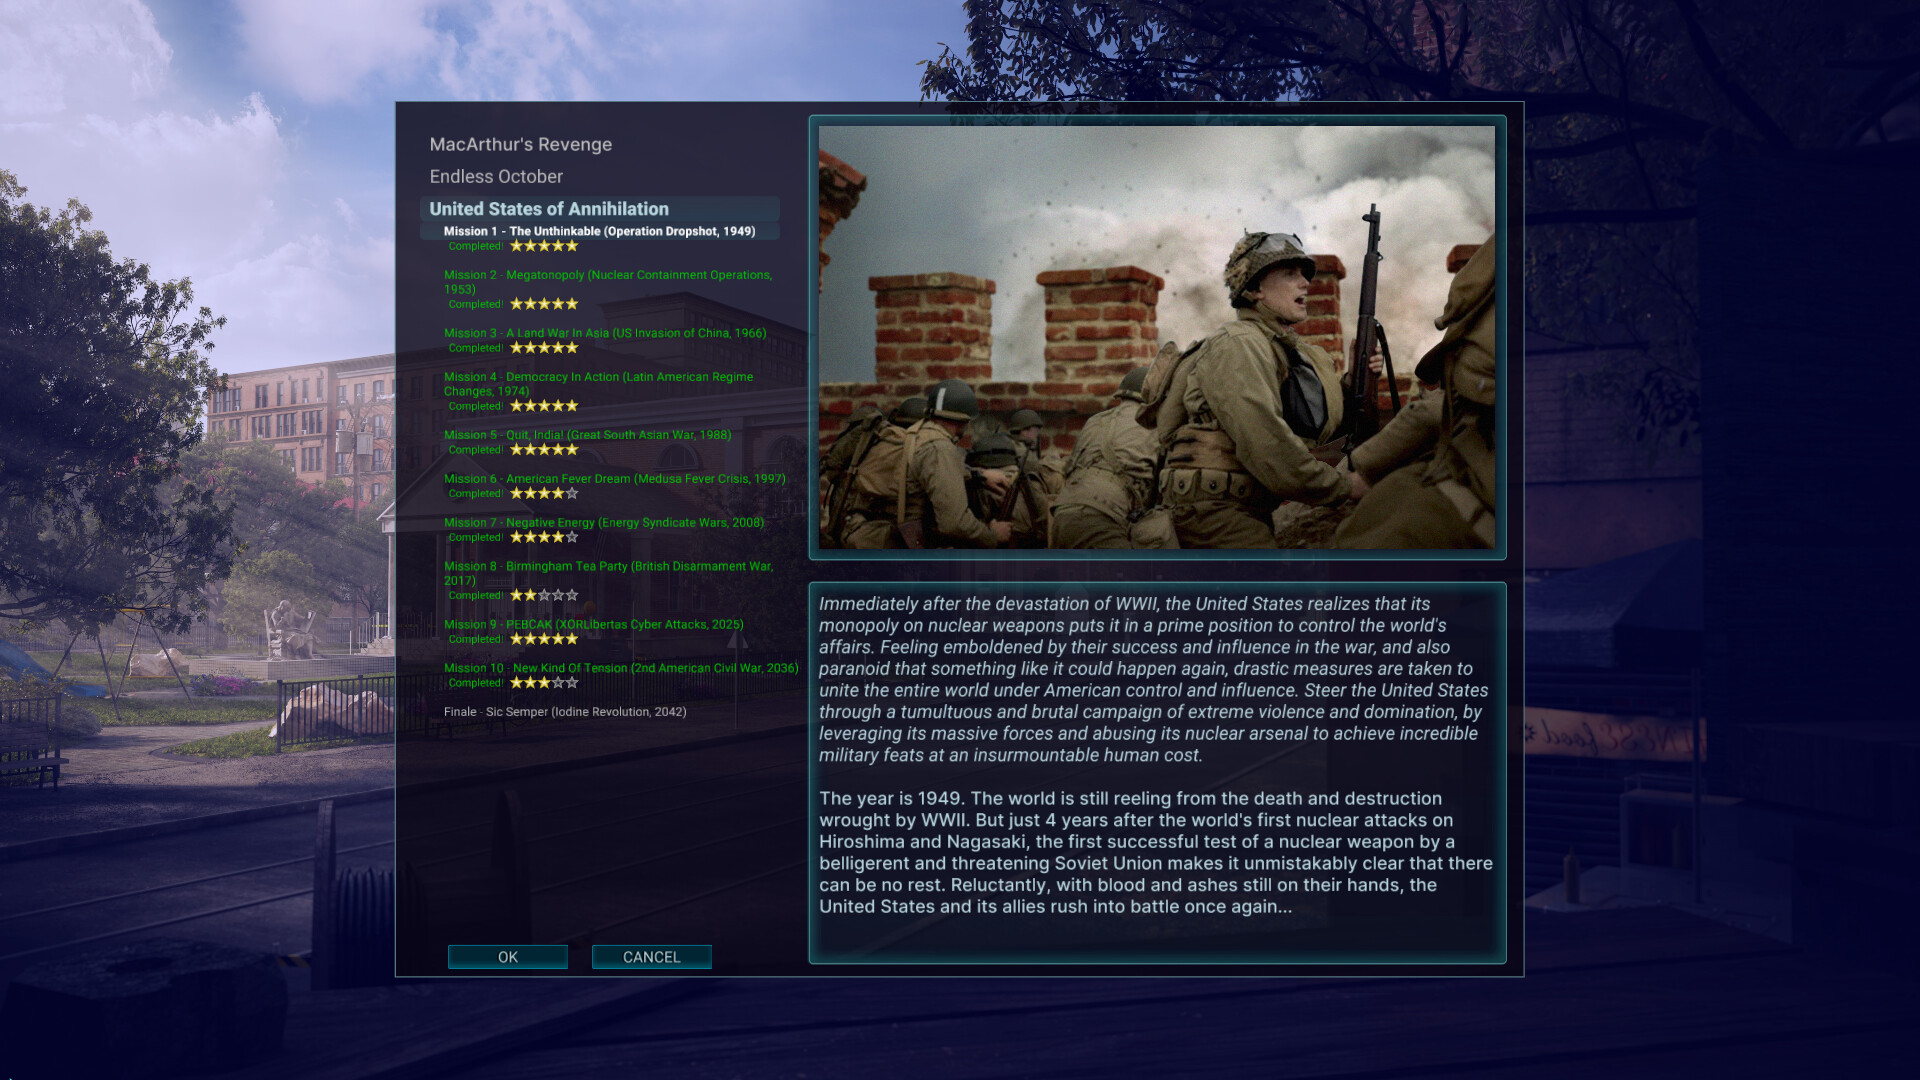Click the empty fourth star for Mission 10
1920x1080 pixels.
(558, 683)
